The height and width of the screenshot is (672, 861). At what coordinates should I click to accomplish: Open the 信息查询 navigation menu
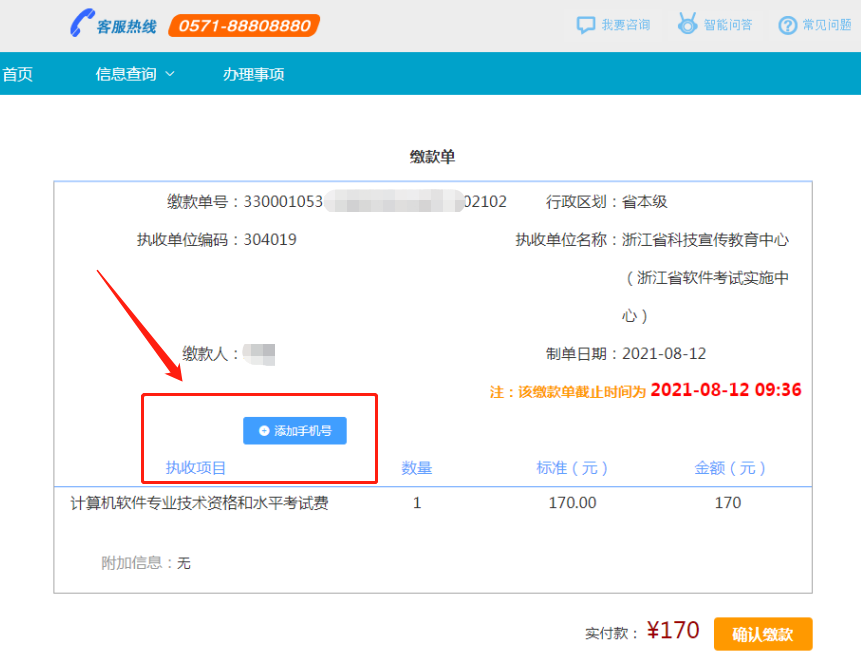(126, 74)
